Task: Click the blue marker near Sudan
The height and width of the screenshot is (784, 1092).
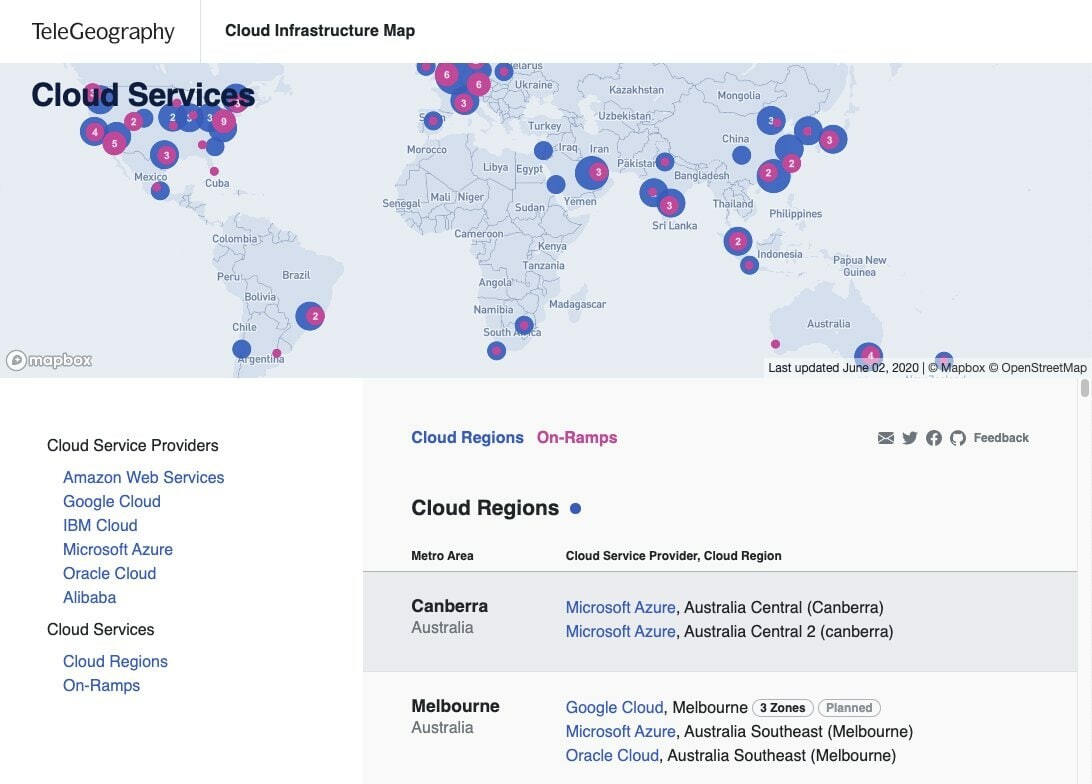Action: pyautogui.click(x=556, y=185)
